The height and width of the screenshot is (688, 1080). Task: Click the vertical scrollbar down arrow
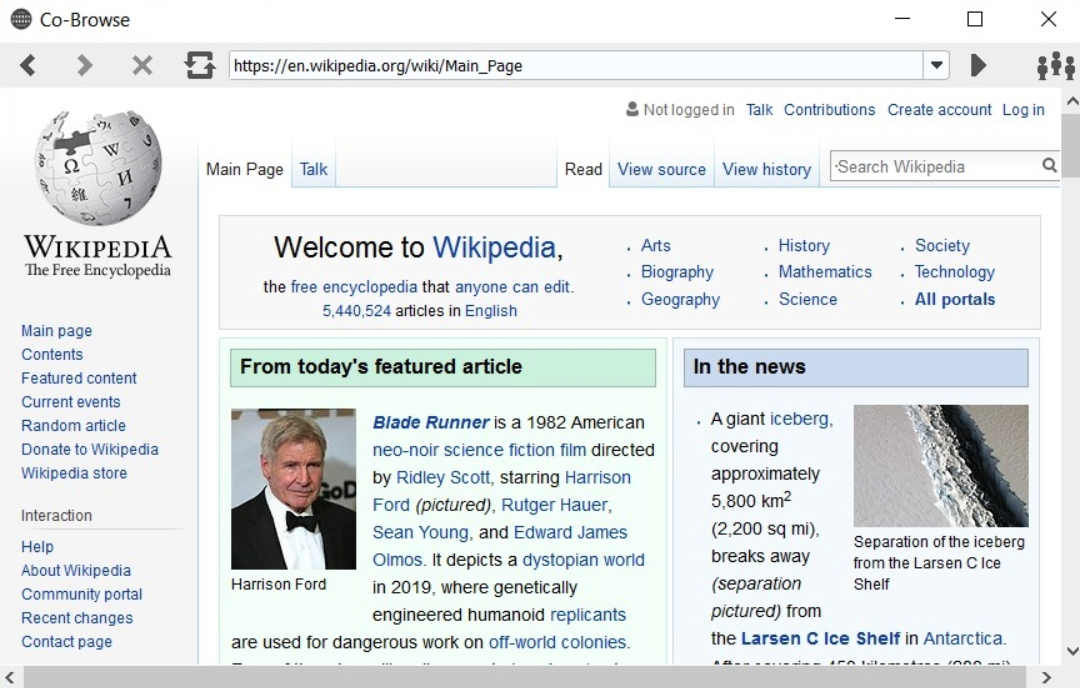(x=1071, y=649)
